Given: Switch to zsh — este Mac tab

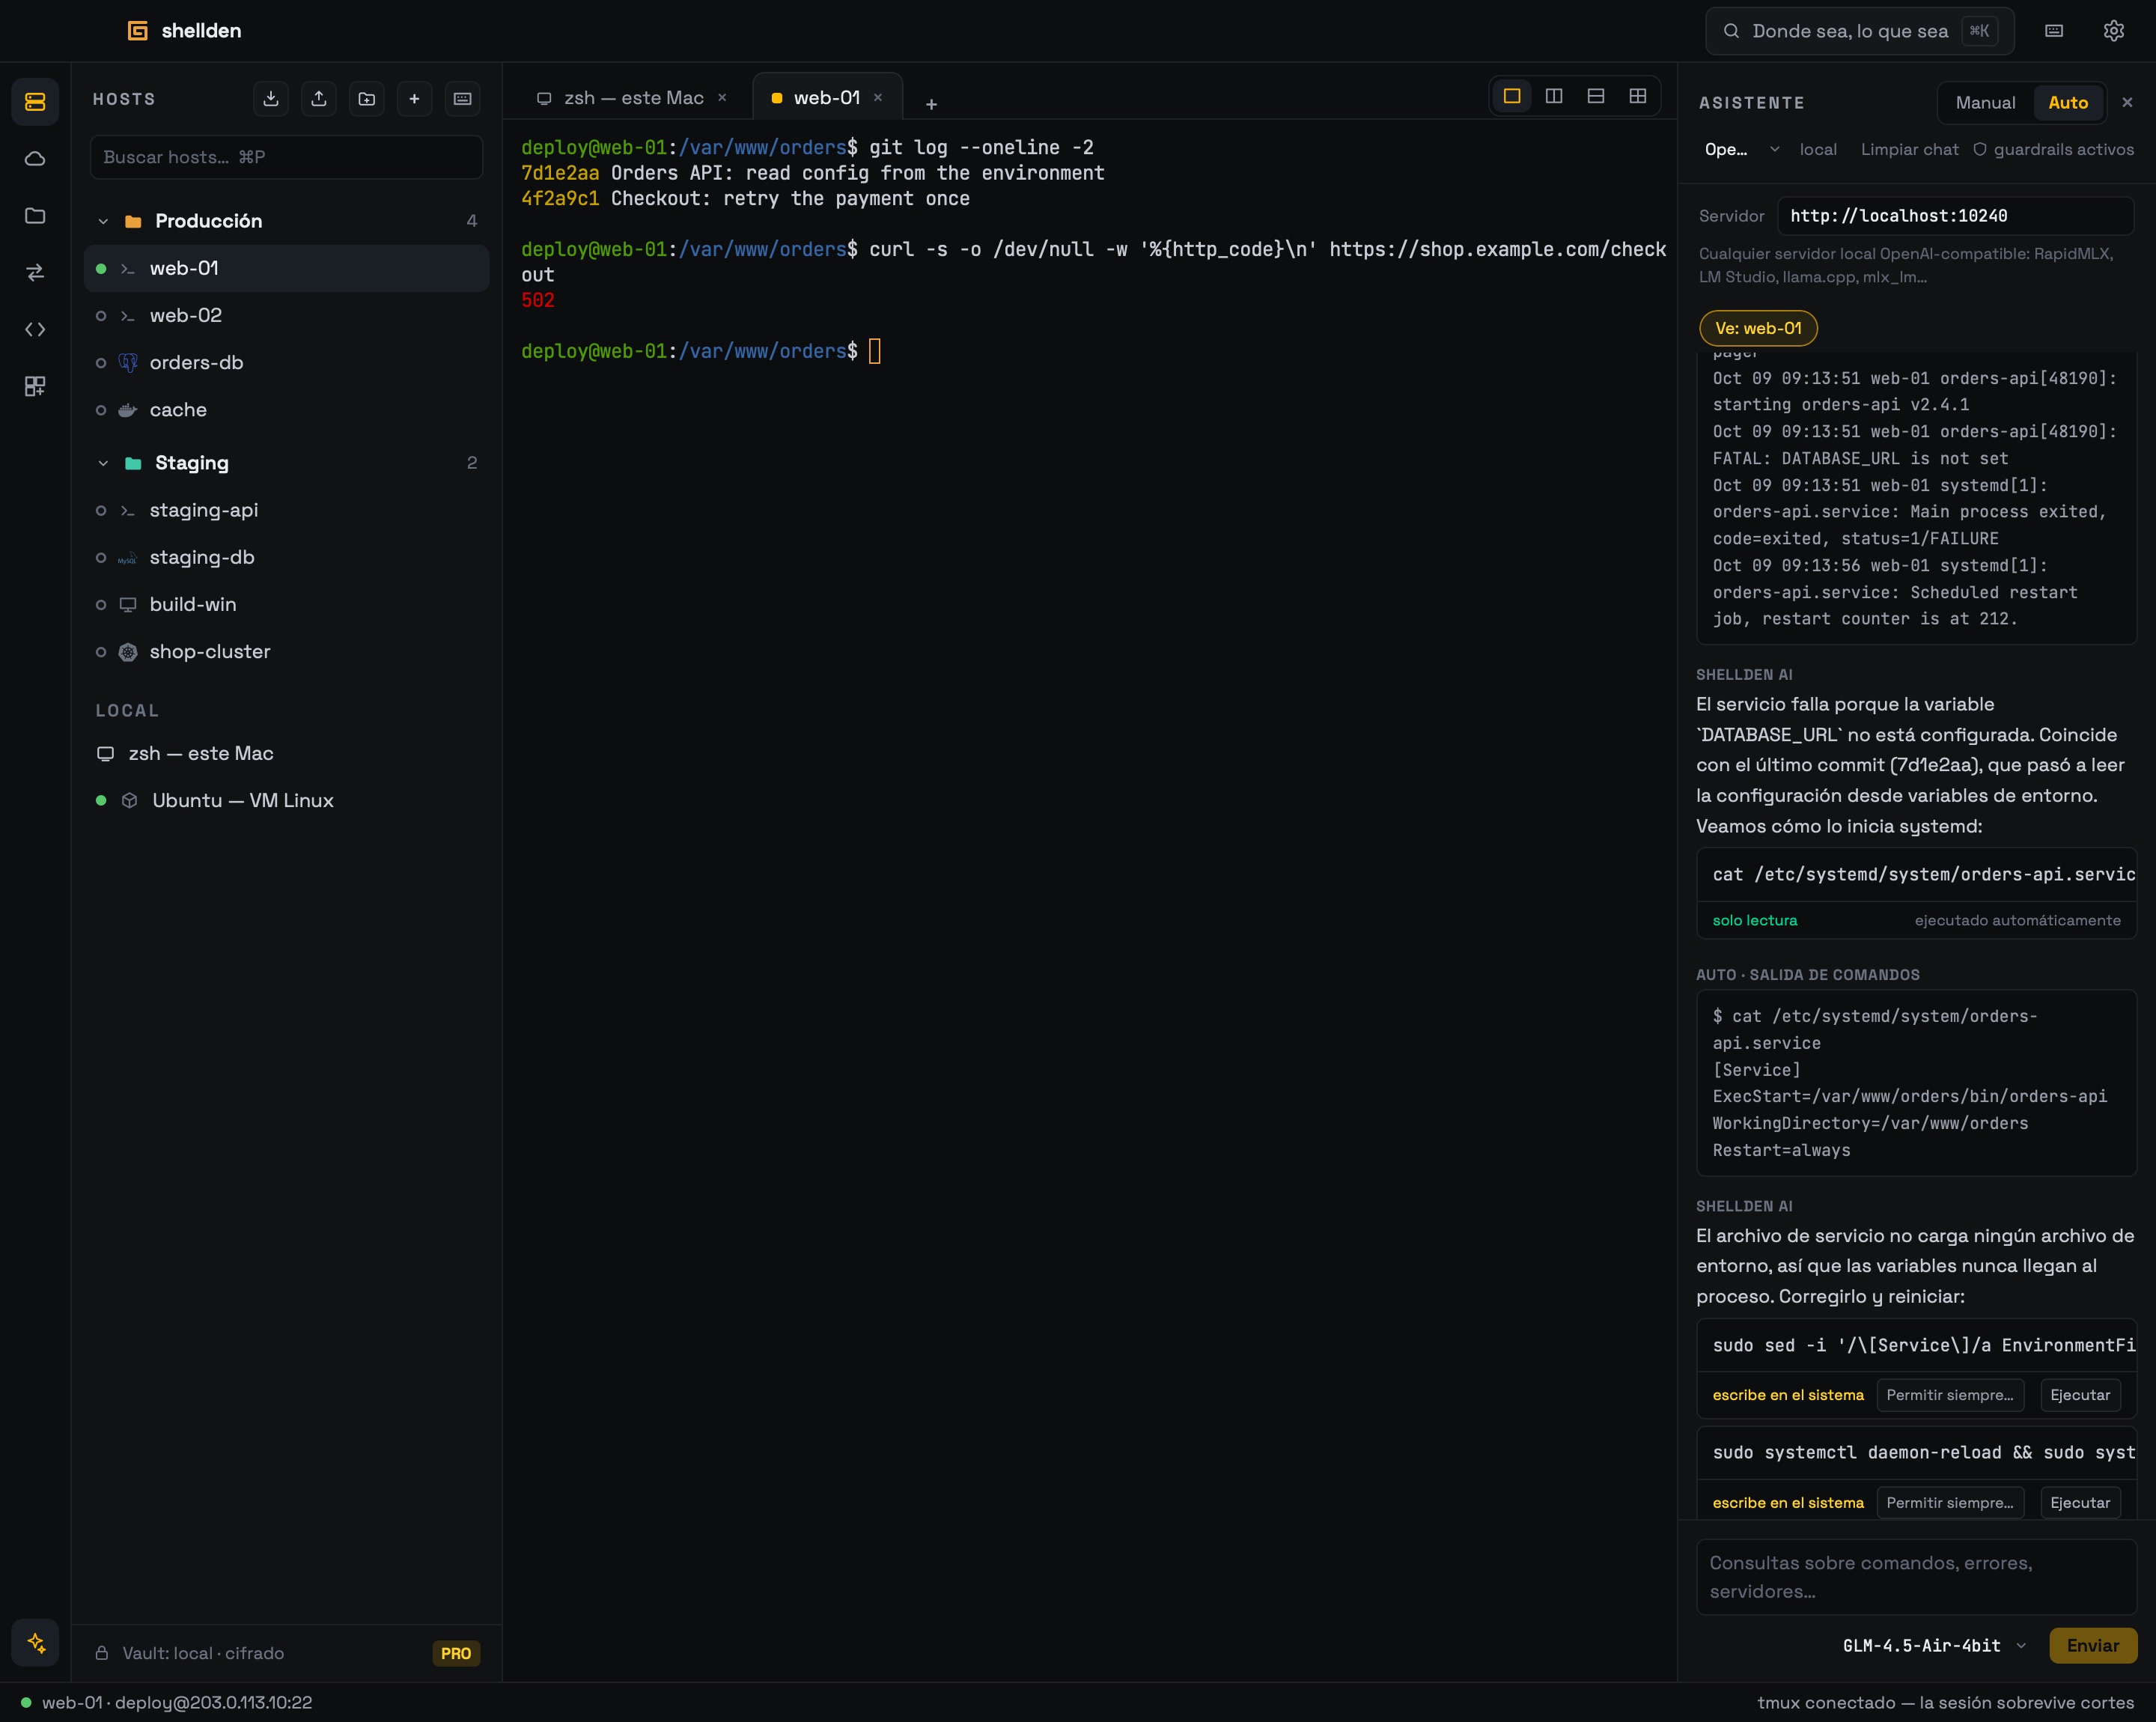Looking at the screenshot, I should (x=632, y=97).
